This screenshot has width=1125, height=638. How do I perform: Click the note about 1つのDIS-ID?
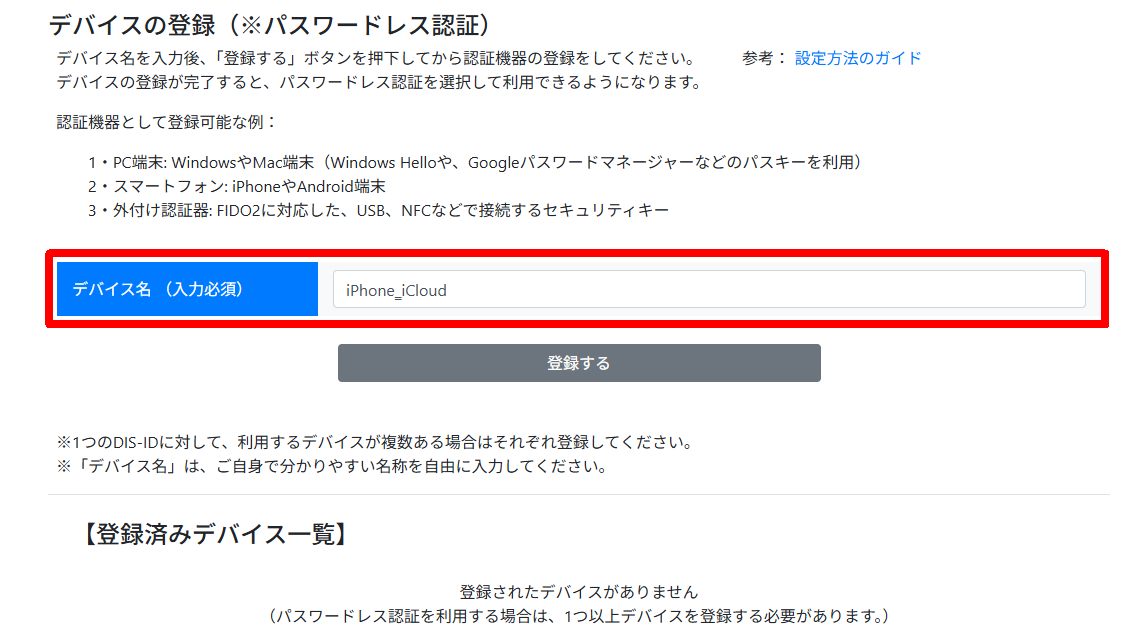[x=375, y=442]
